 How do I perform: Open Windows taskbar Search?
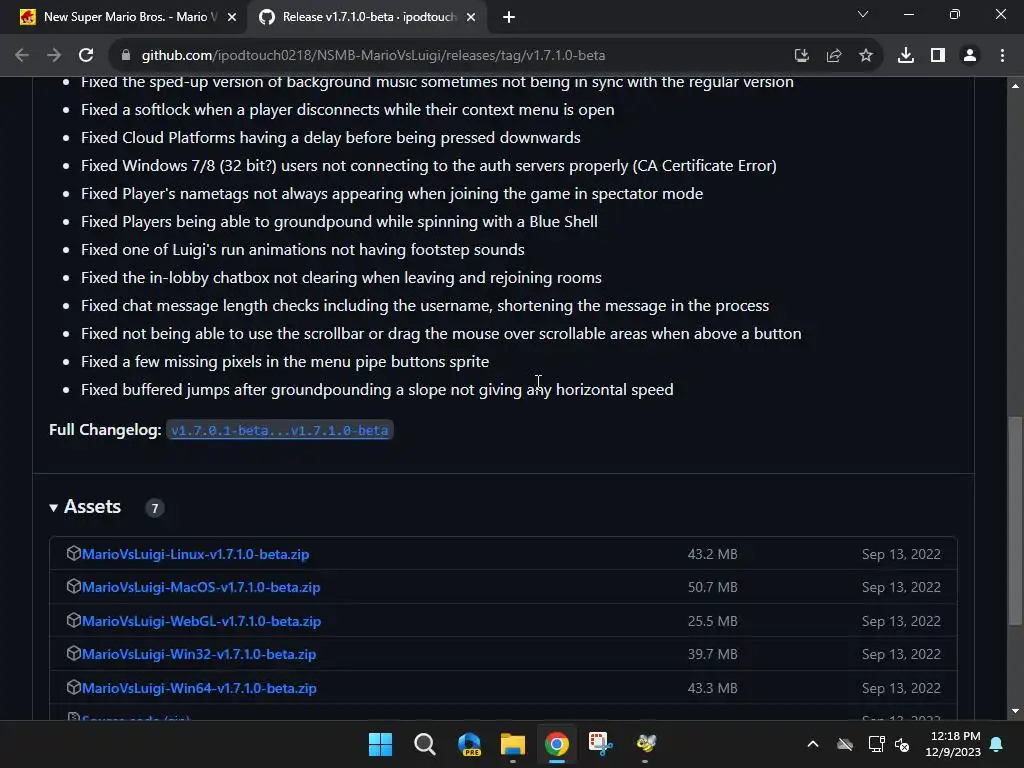tap(424, 744)
